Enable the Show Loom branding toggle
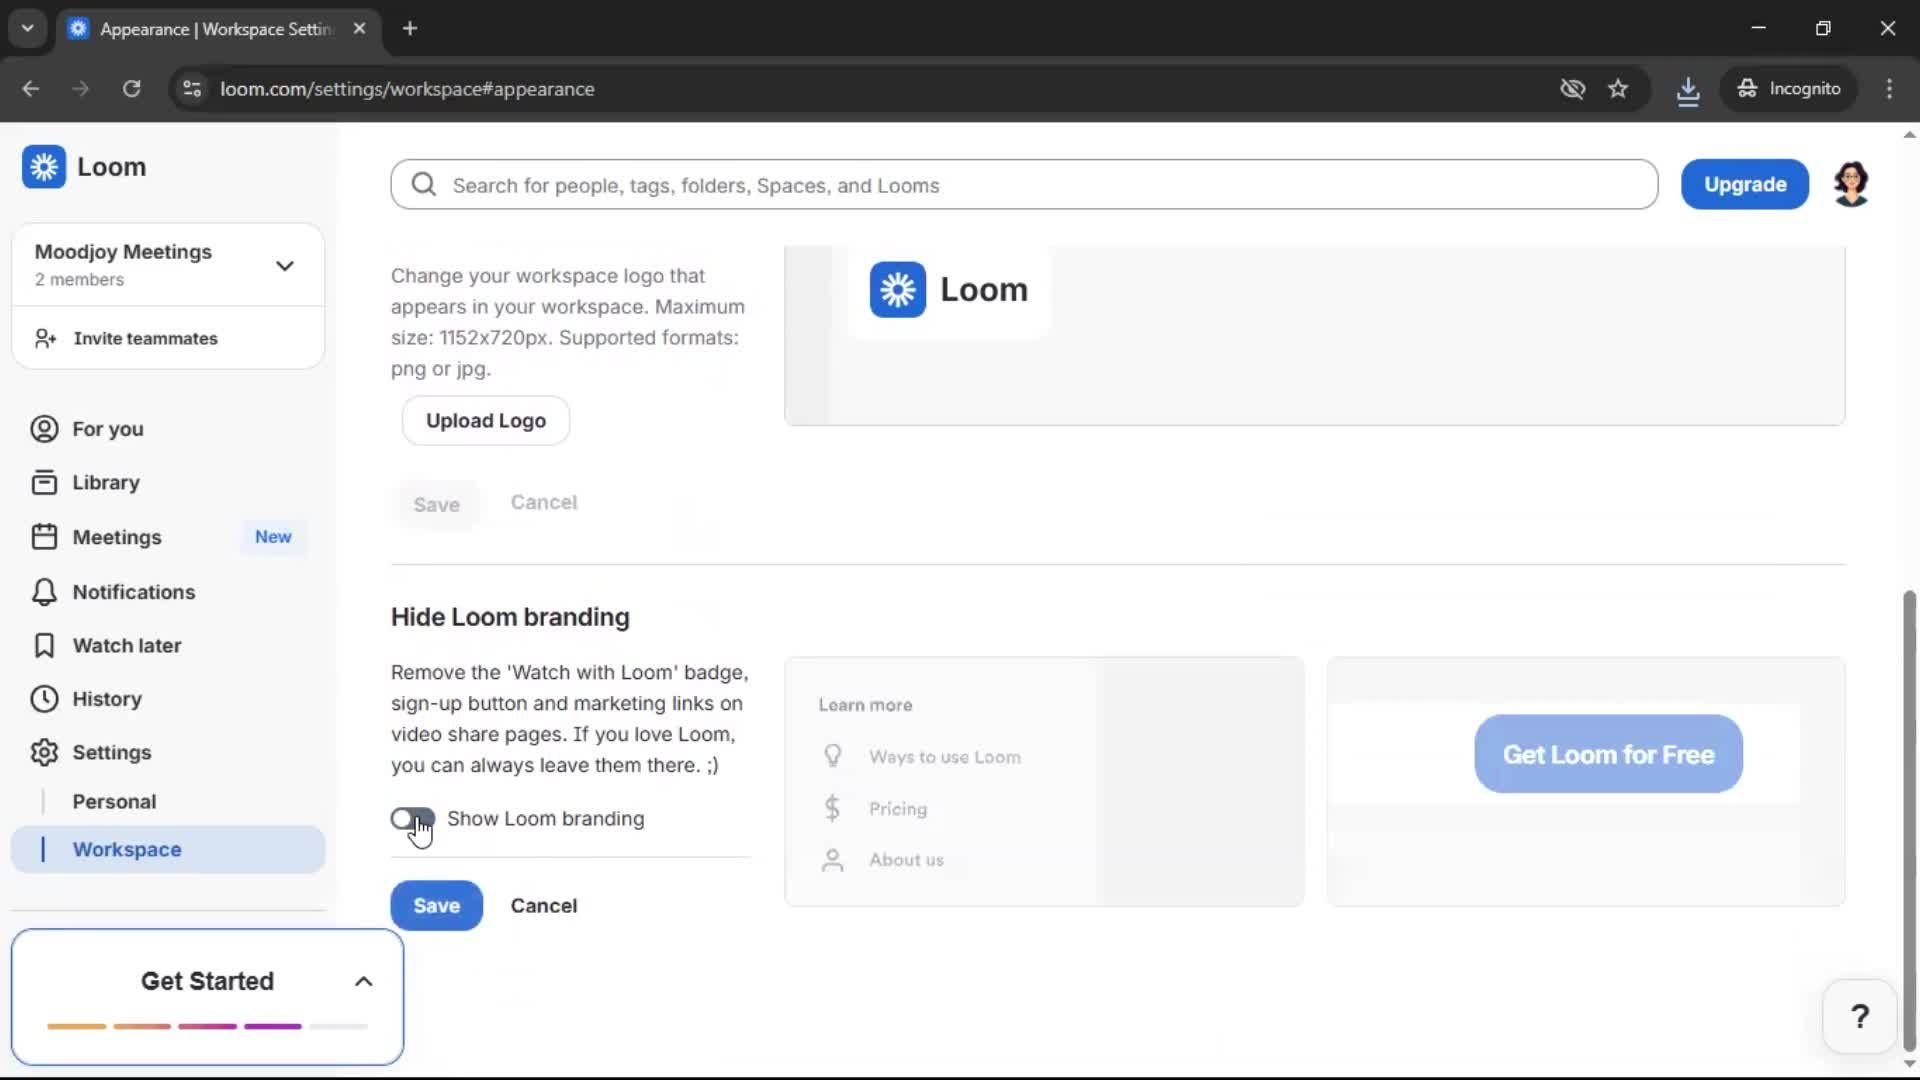 click(413, 819)
